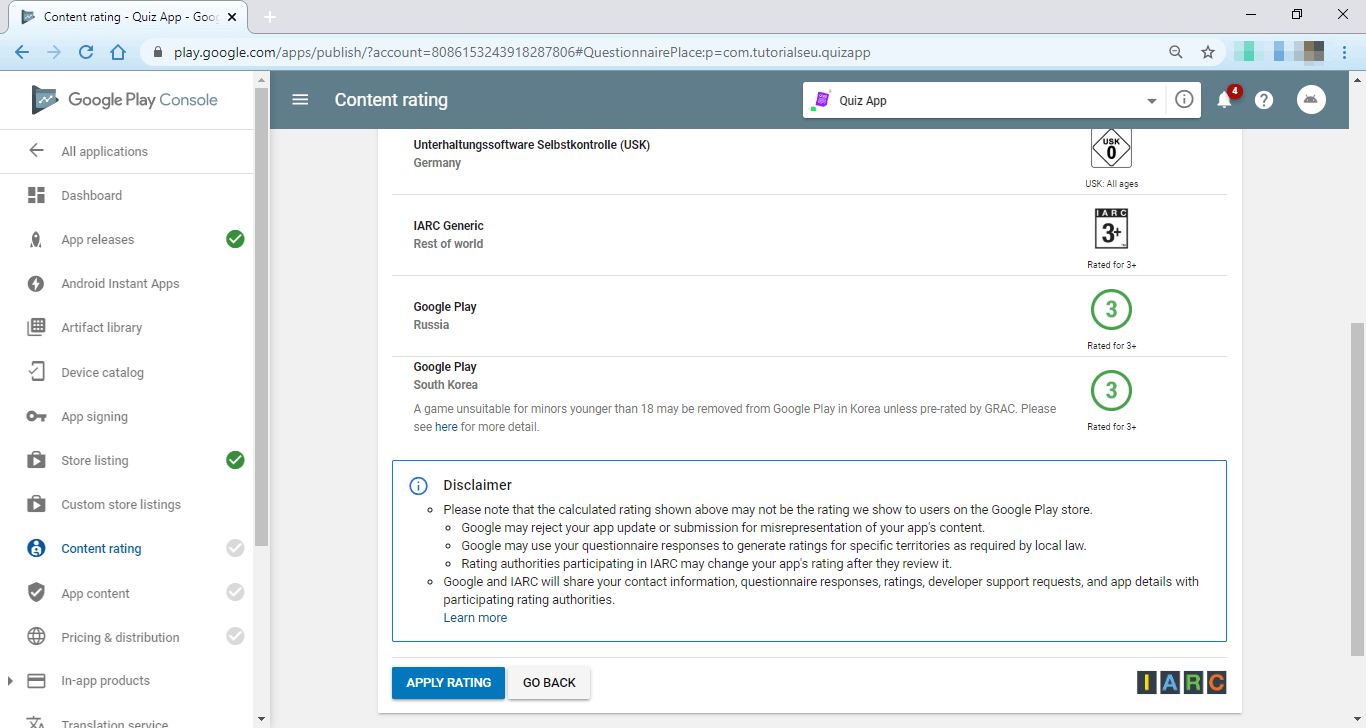The image size is (1366, 728).
Task: Click the Go Back button
Action: 549,683
